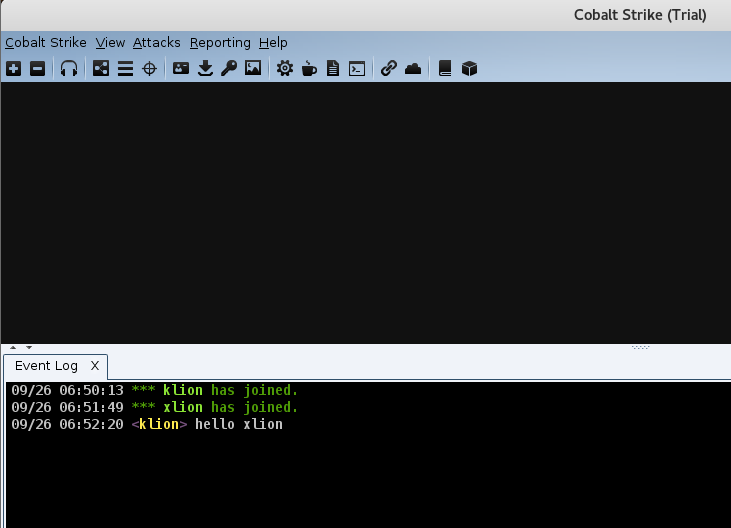Open the Help menu
Viewport: 731px width, 528px height.
273,43
